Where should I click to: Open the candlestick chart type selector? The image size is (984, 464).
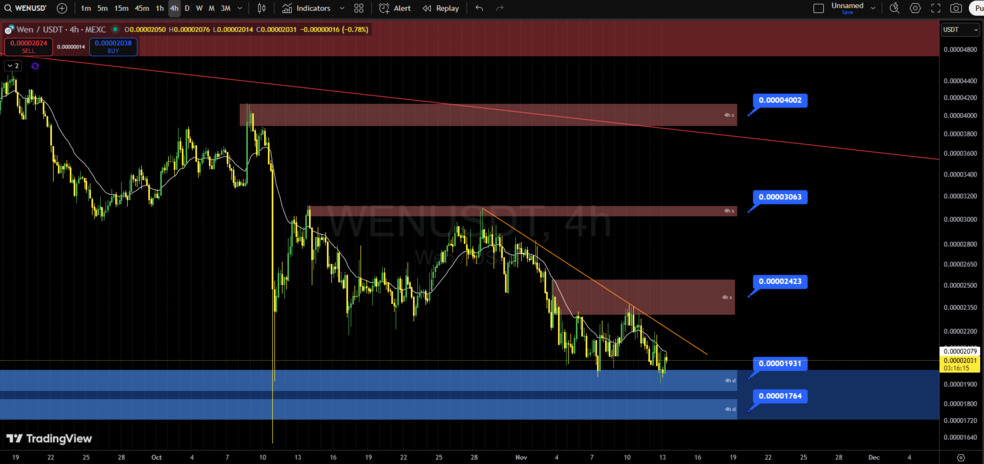pos(262,8)
